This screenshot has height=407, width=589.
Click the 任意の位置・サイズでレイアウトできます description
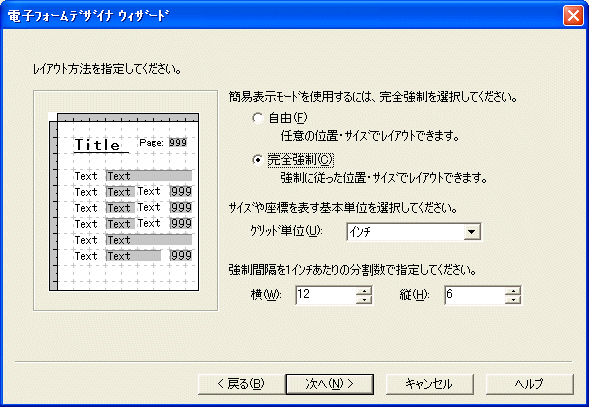370,136
